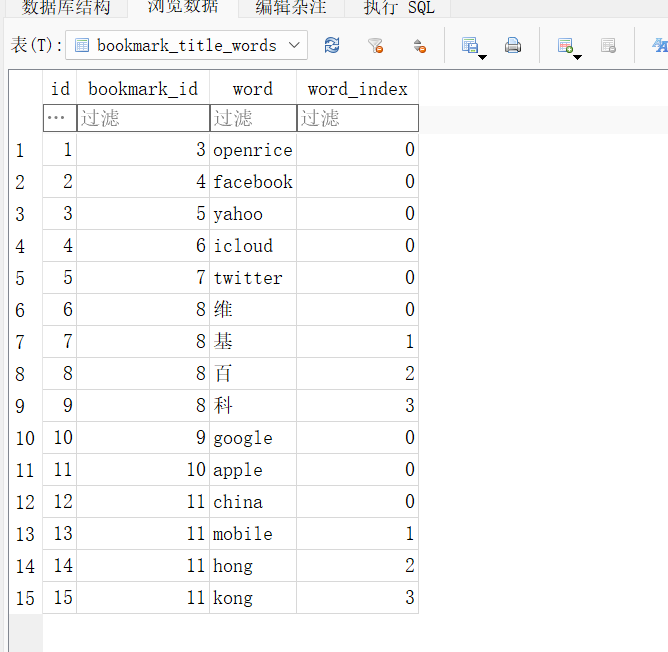Select the cell 'kong'
This screenshot has width=668, height=652.
pos(253,597)
